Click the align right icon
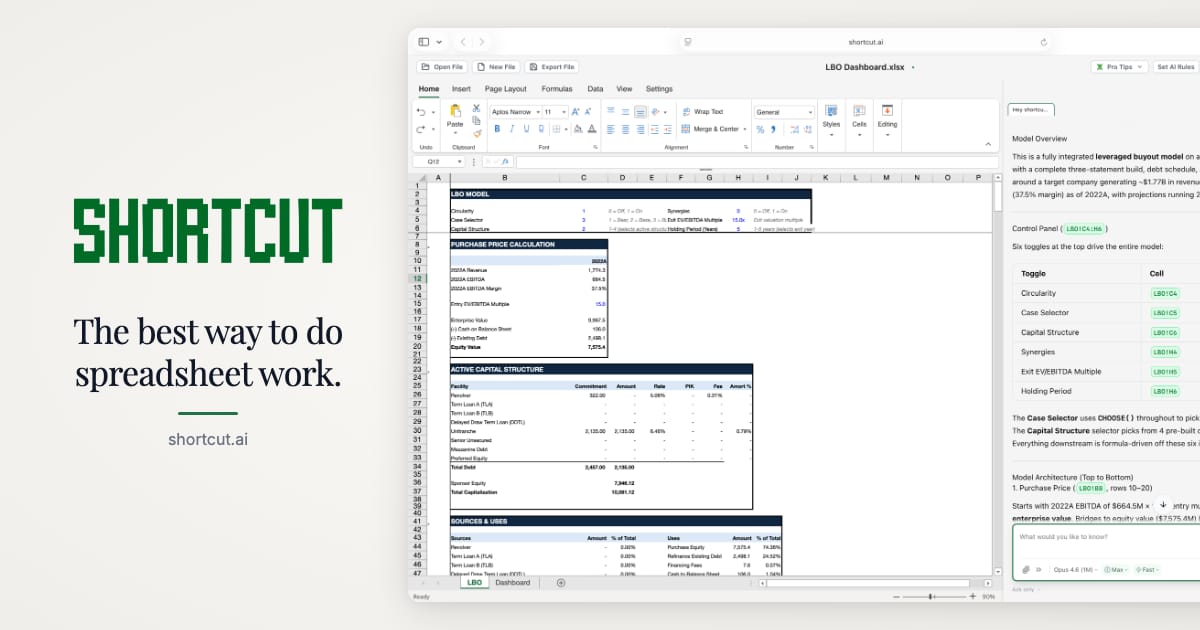The image size is (1200, 630). [x=640, y=129]
